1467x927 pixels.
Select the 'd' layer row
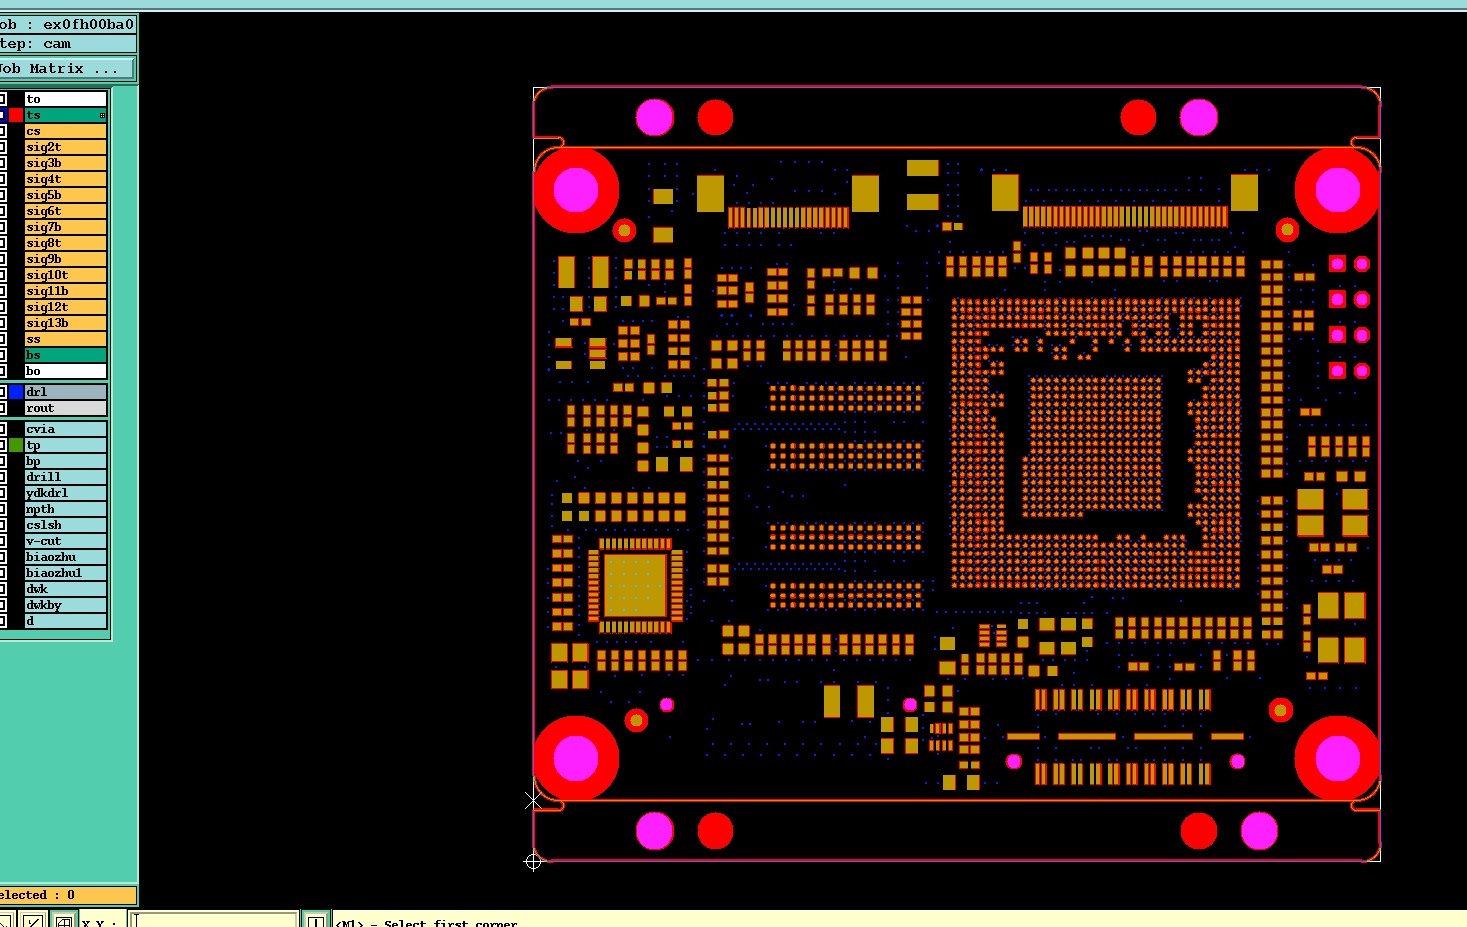tap(66, 621)
